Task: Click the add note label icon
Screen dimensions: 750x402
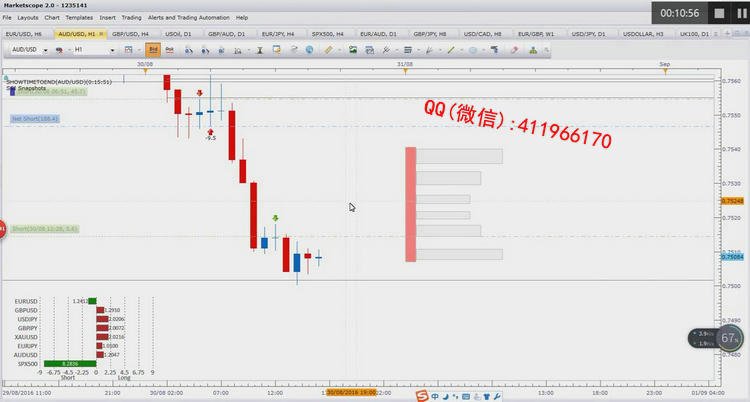Action: click(x=276, y=49)
